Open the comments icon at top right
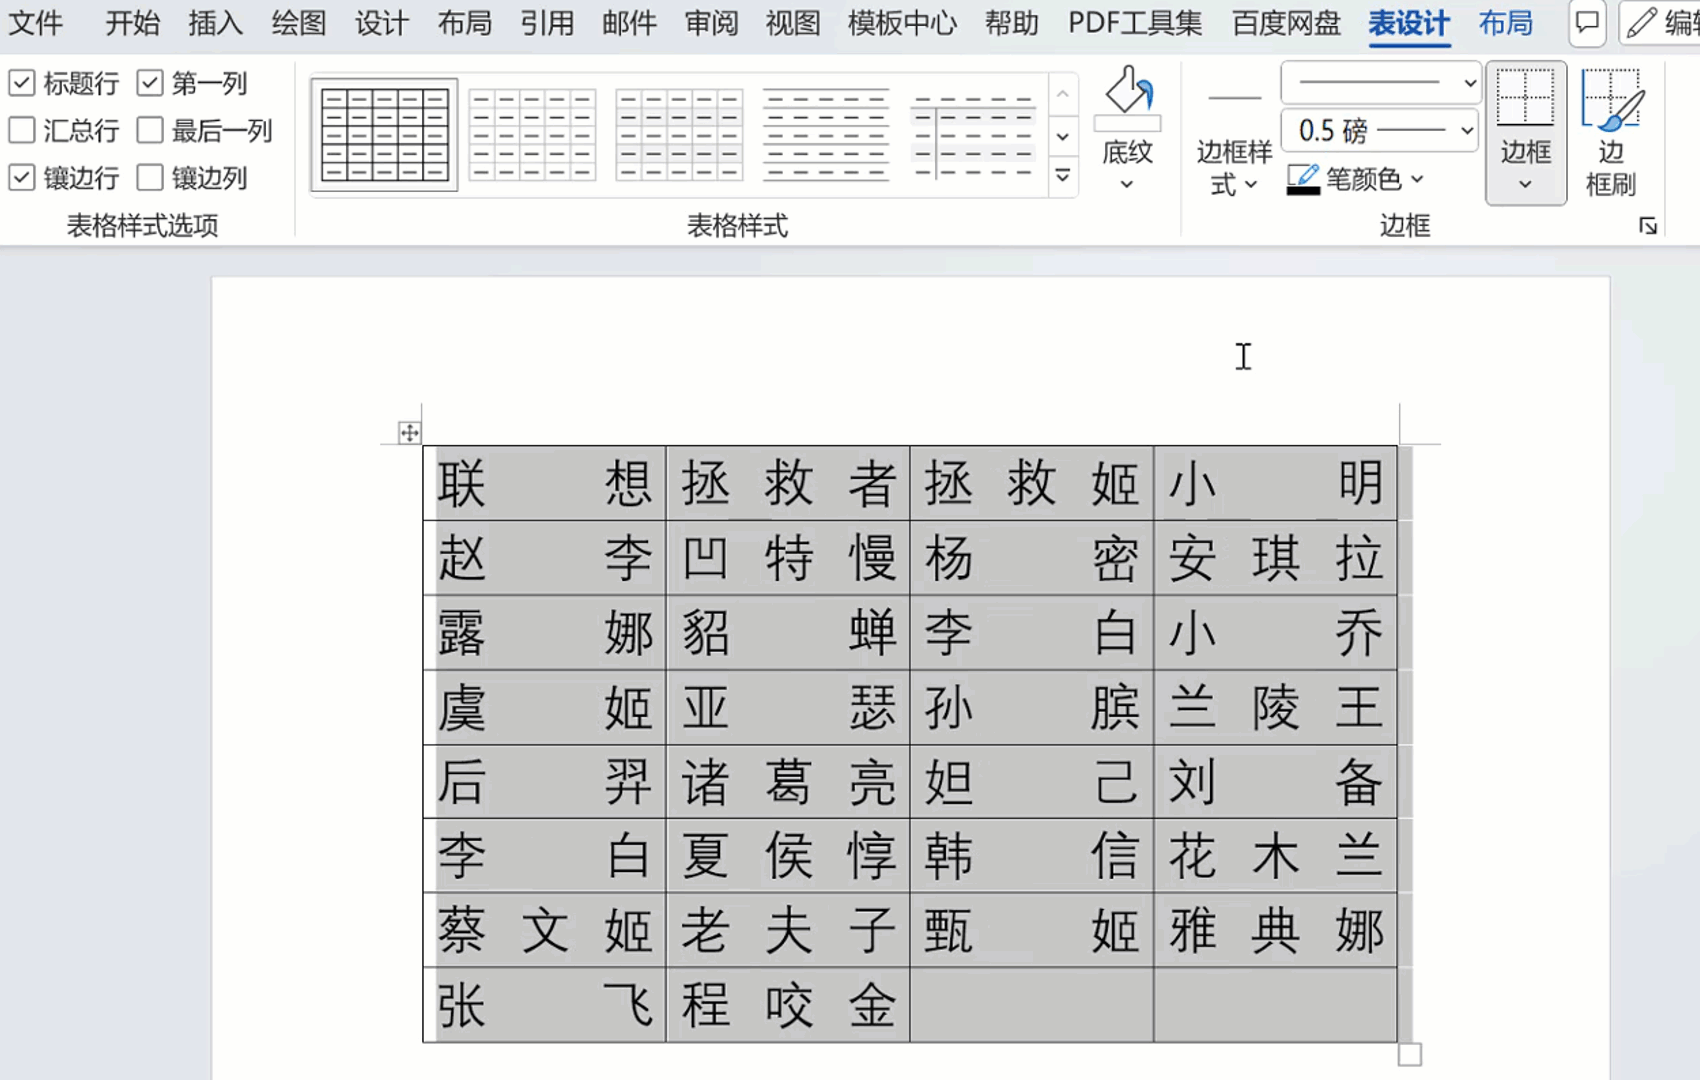 click(1586, 22)
